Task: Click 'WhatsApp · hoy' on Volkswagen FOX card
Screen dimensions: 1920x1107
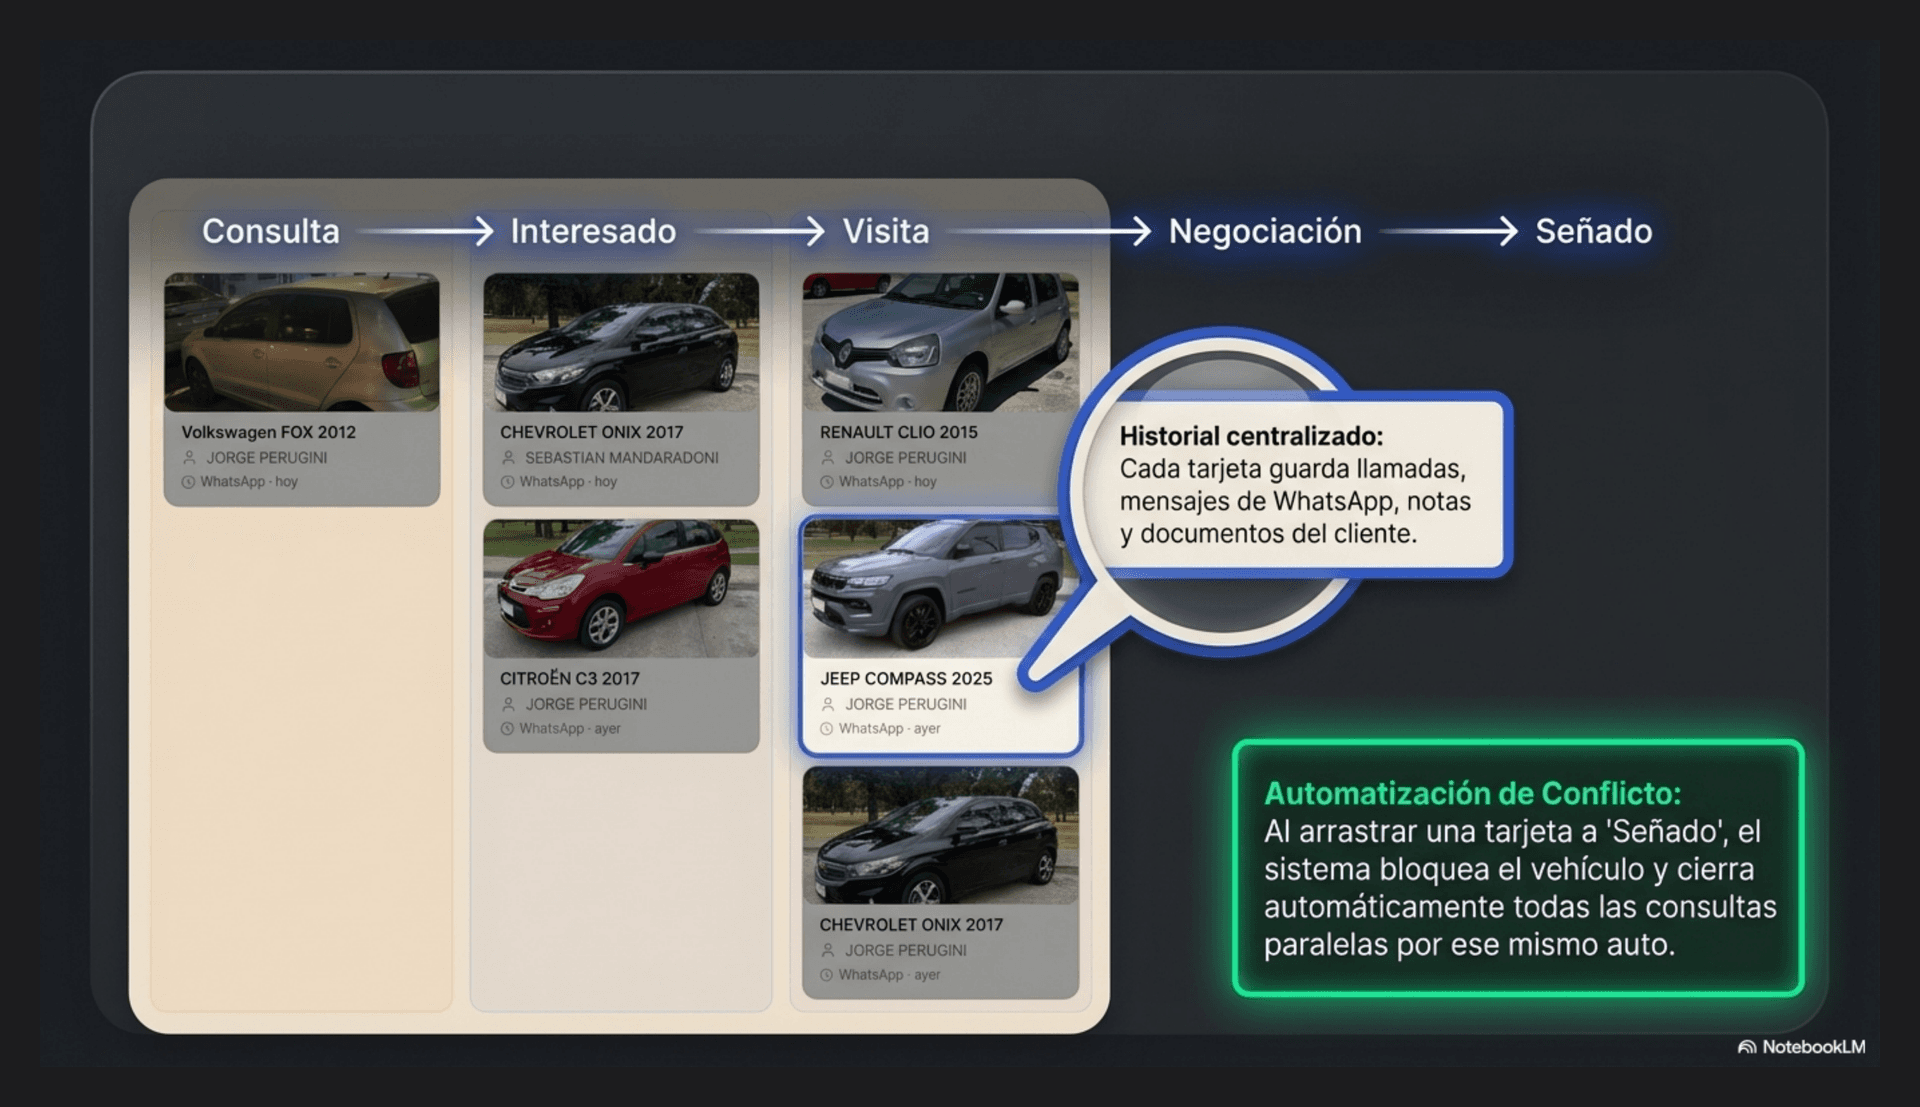Action: point(249,482)
